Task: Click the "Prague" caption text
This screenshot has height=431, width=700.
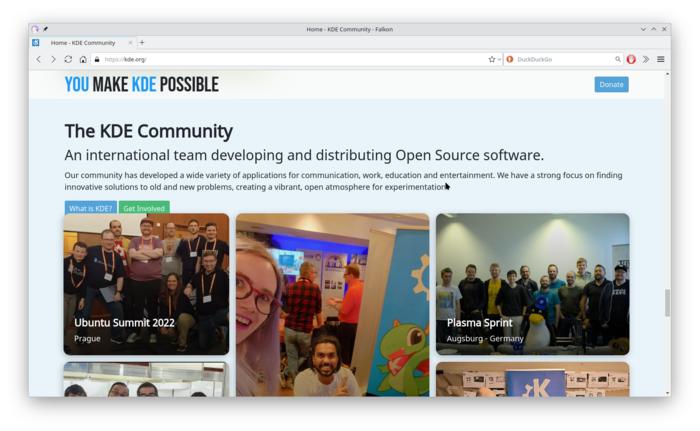Action: click(x=87, y=339)
